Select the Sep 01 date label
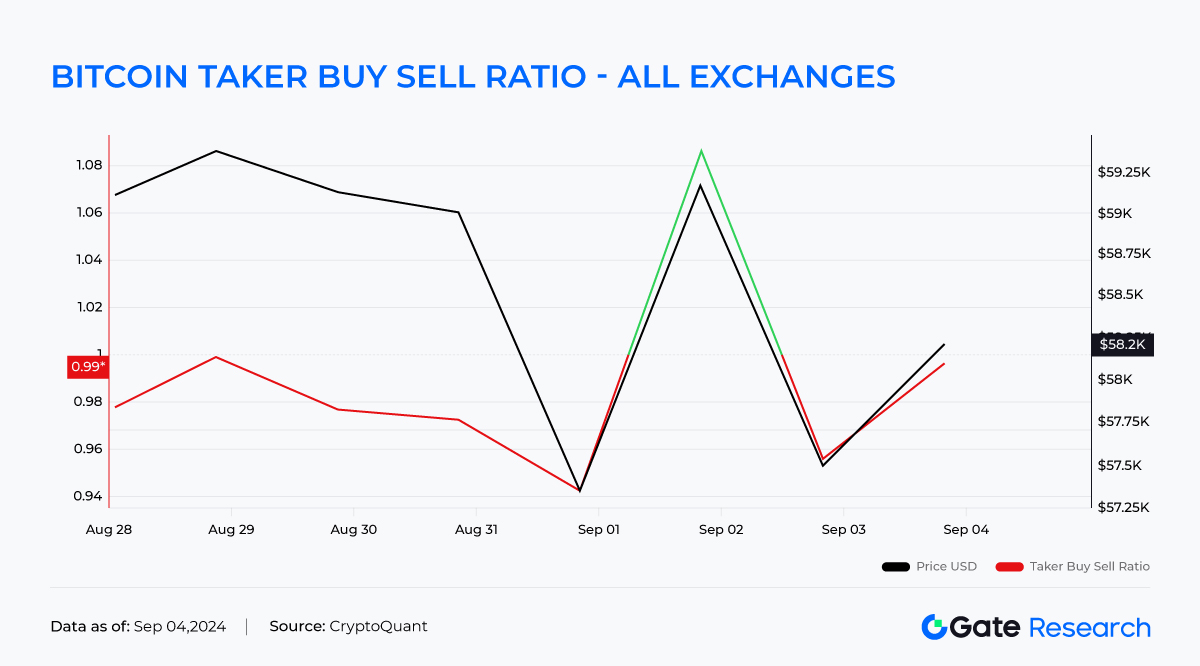Viewport: 1200px width, 666px height. click(598, 530)
